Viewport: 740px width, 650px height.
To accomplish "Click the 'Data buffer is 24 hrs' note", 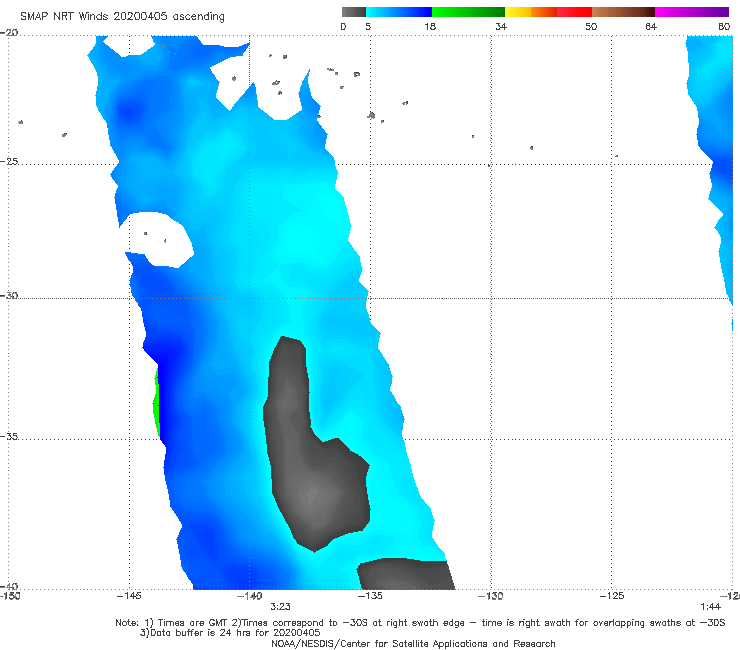I will pos(230,633).
